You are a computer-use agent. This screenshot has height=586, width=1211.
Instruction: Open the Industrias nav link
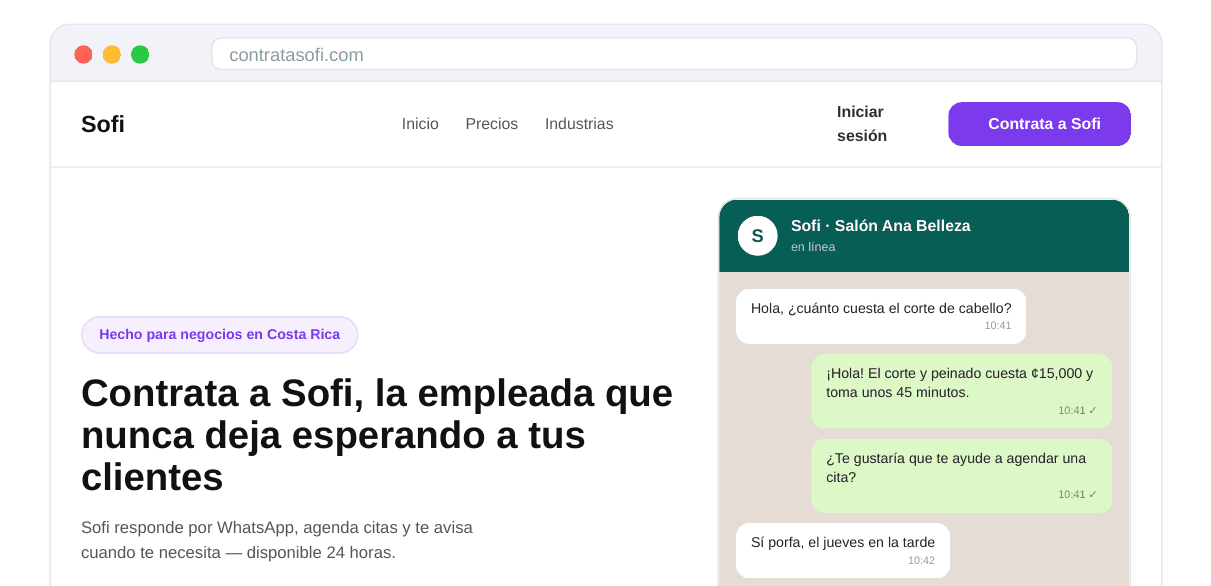[579, 124]
